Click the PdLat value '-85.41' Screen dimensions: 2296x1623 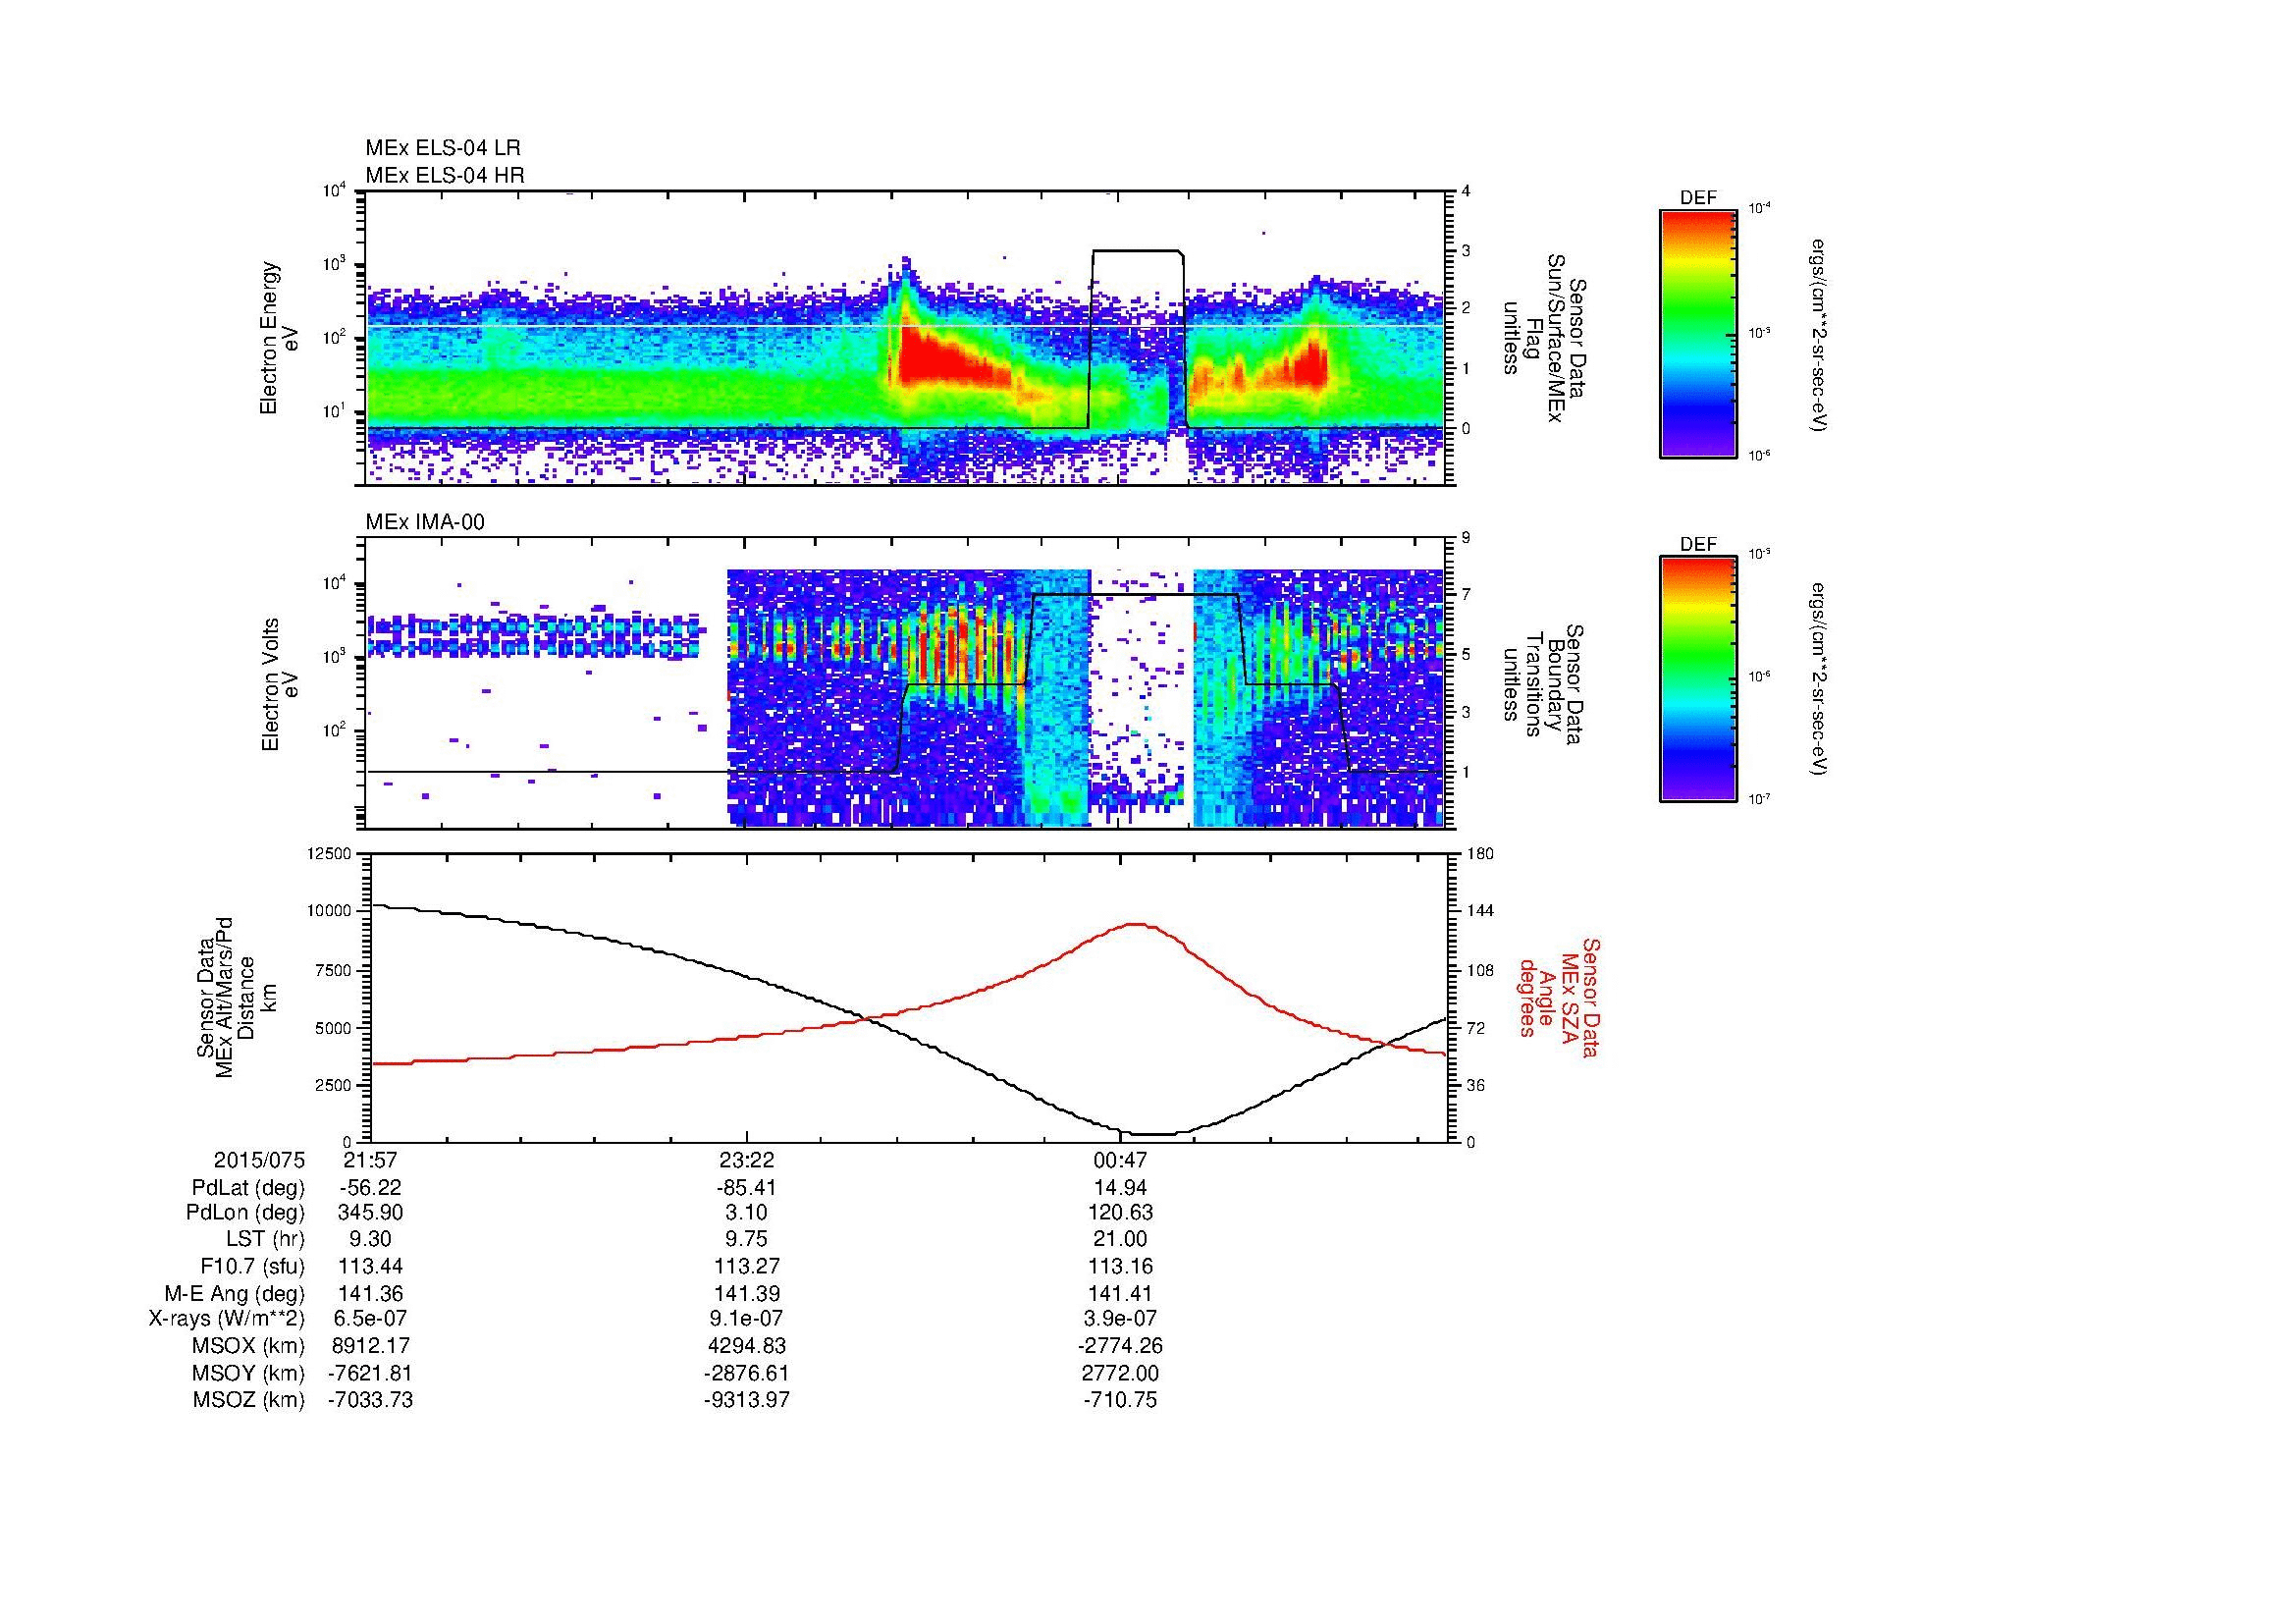[x=746, y=1188]
